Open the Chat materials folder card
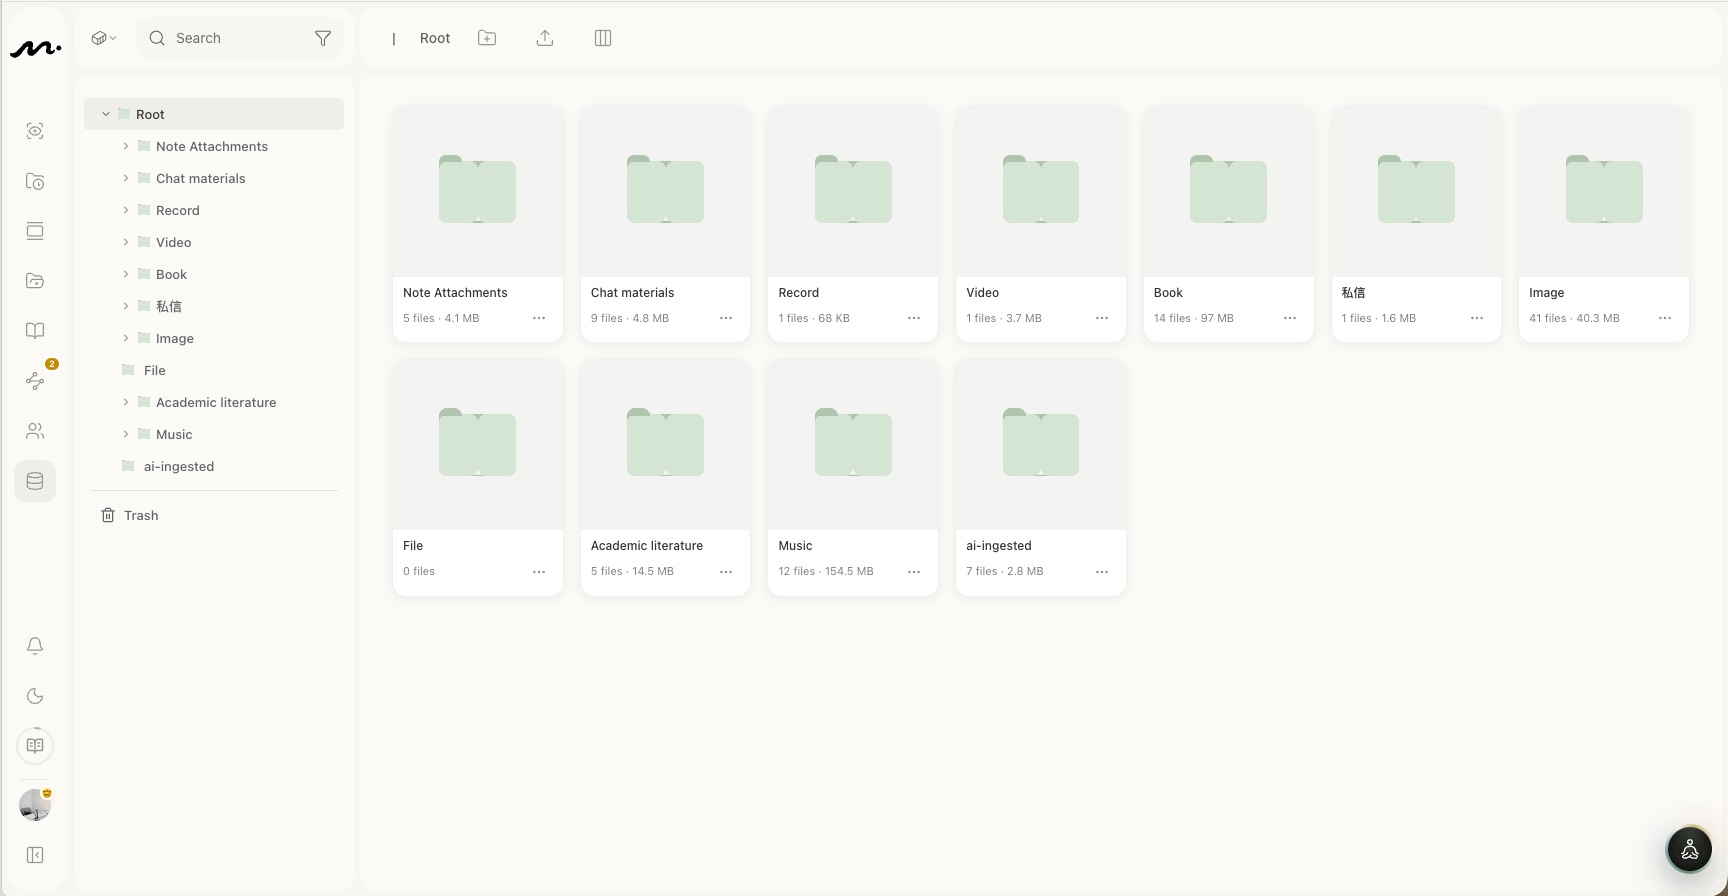Image resolution: width=1728 pixels, height=896 pixels. [665, 224]
